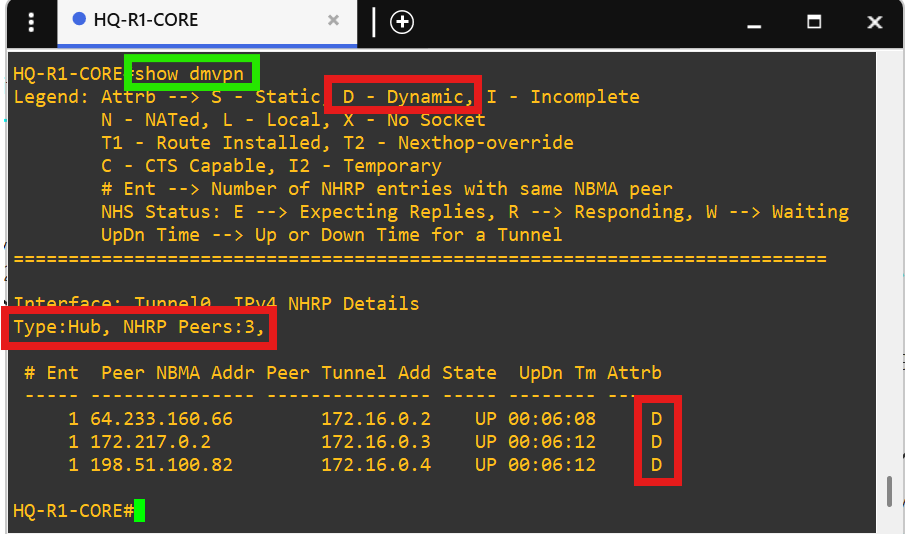Image resolution: width=905 pixels, height=534 pixels.
Task: Maximize the terminal window
Action: (x=814, y=22)
